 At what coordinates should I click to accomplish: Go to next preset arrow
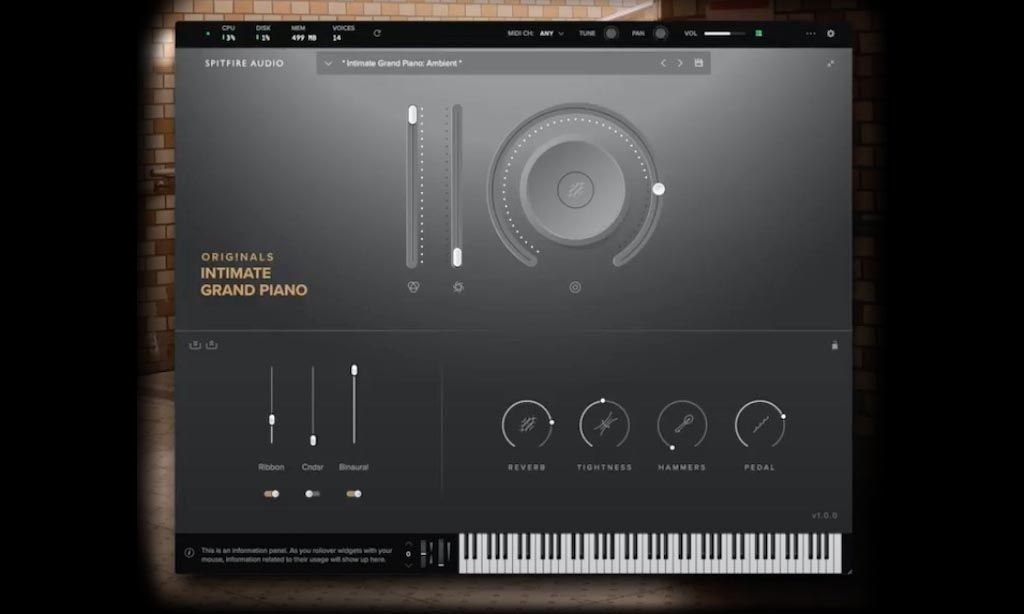point(680,63)
